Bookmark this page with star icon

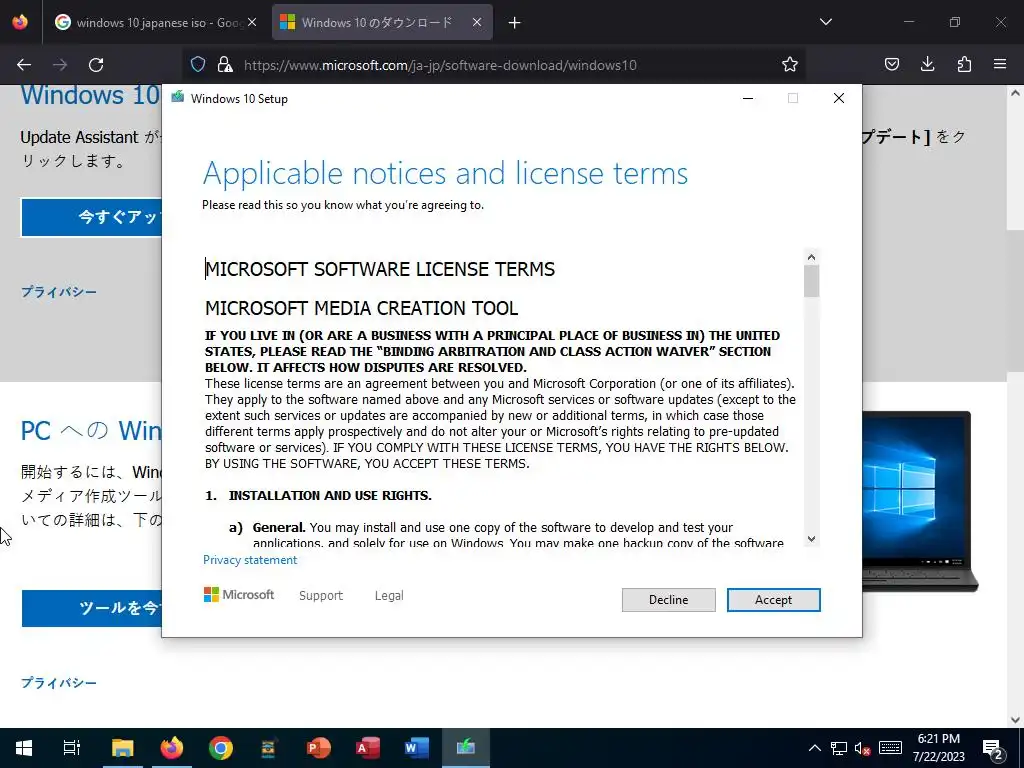(790, 64)
